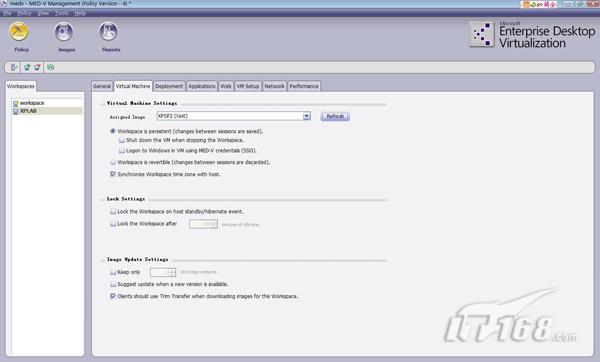Click the remove workspace toolbar icon
600x362 pixels.
pyautogui.click(x=37, y=67)
